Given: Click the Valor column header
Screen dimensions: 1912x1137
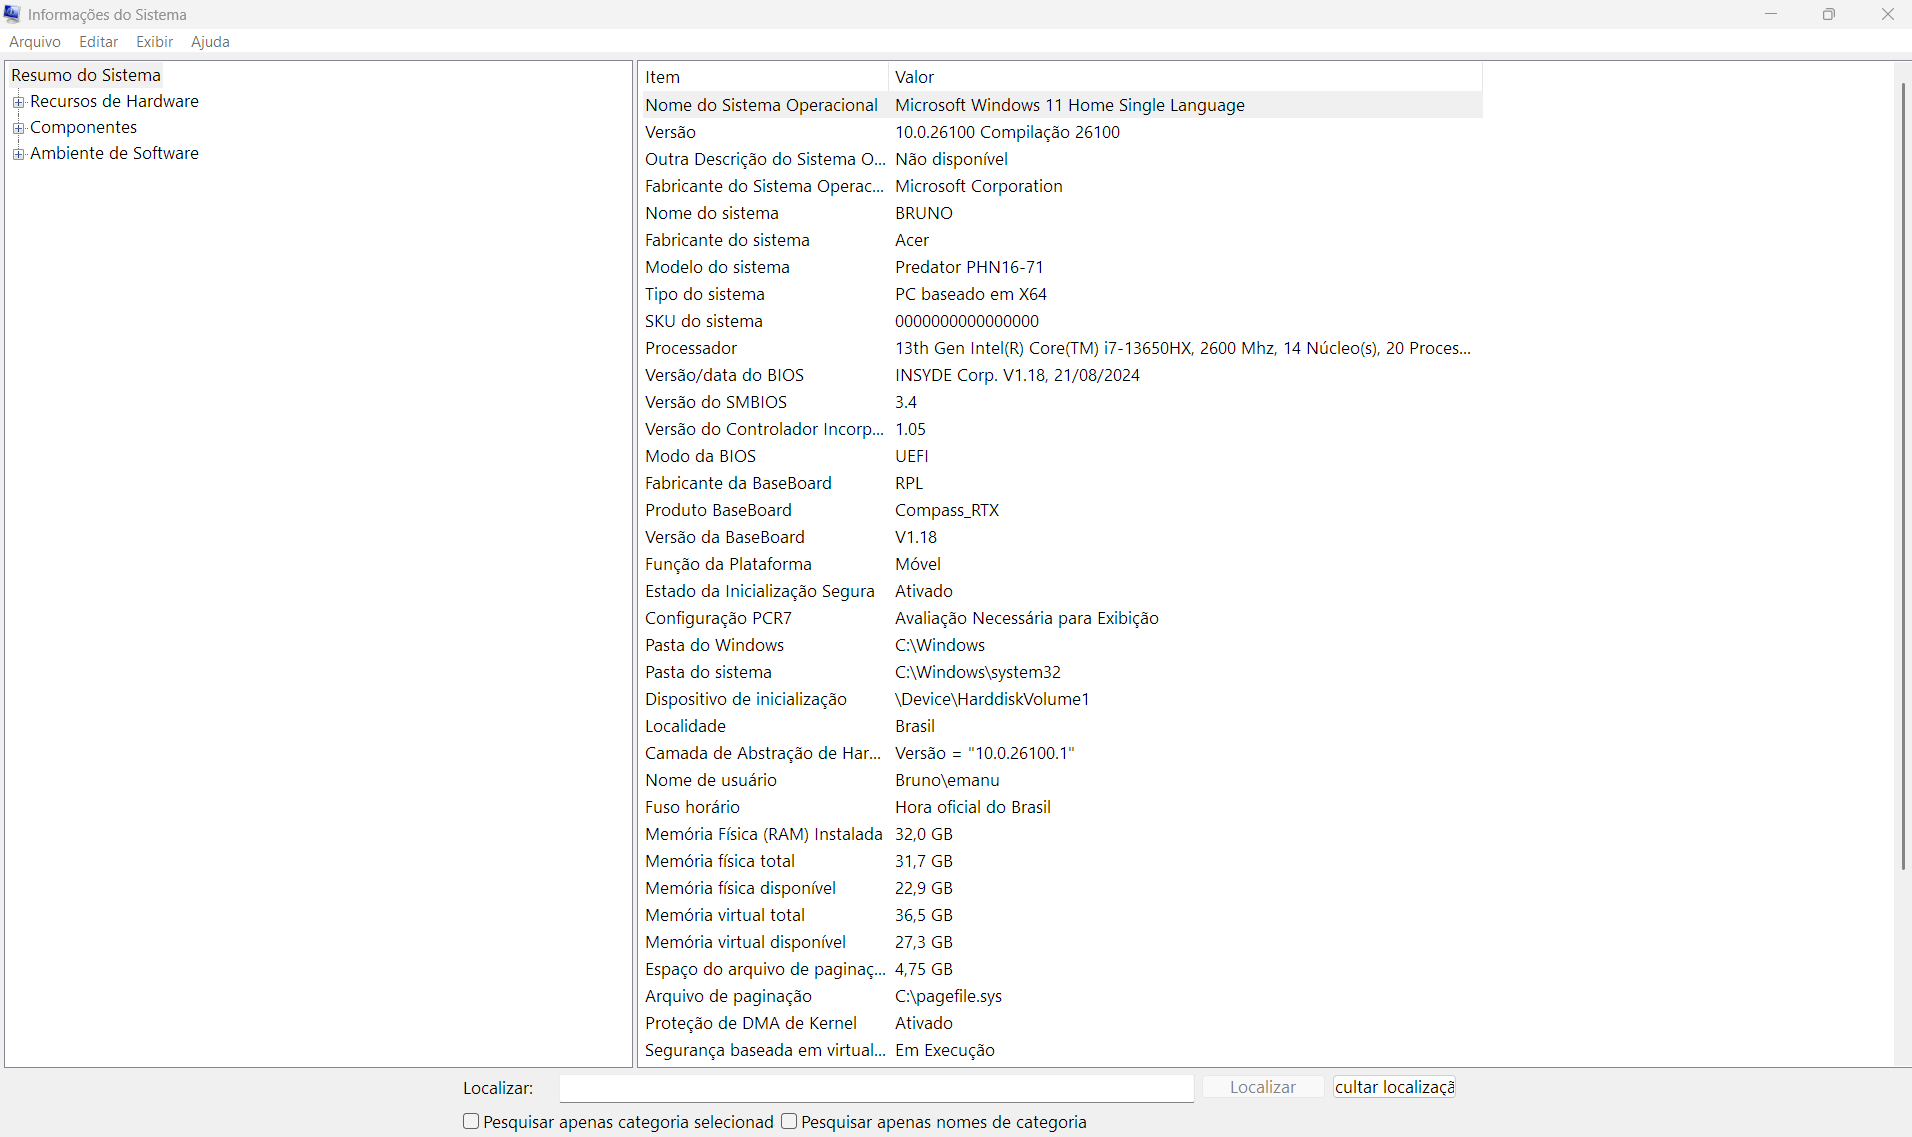Looking at the screenshot, I should coord(1185,77).
